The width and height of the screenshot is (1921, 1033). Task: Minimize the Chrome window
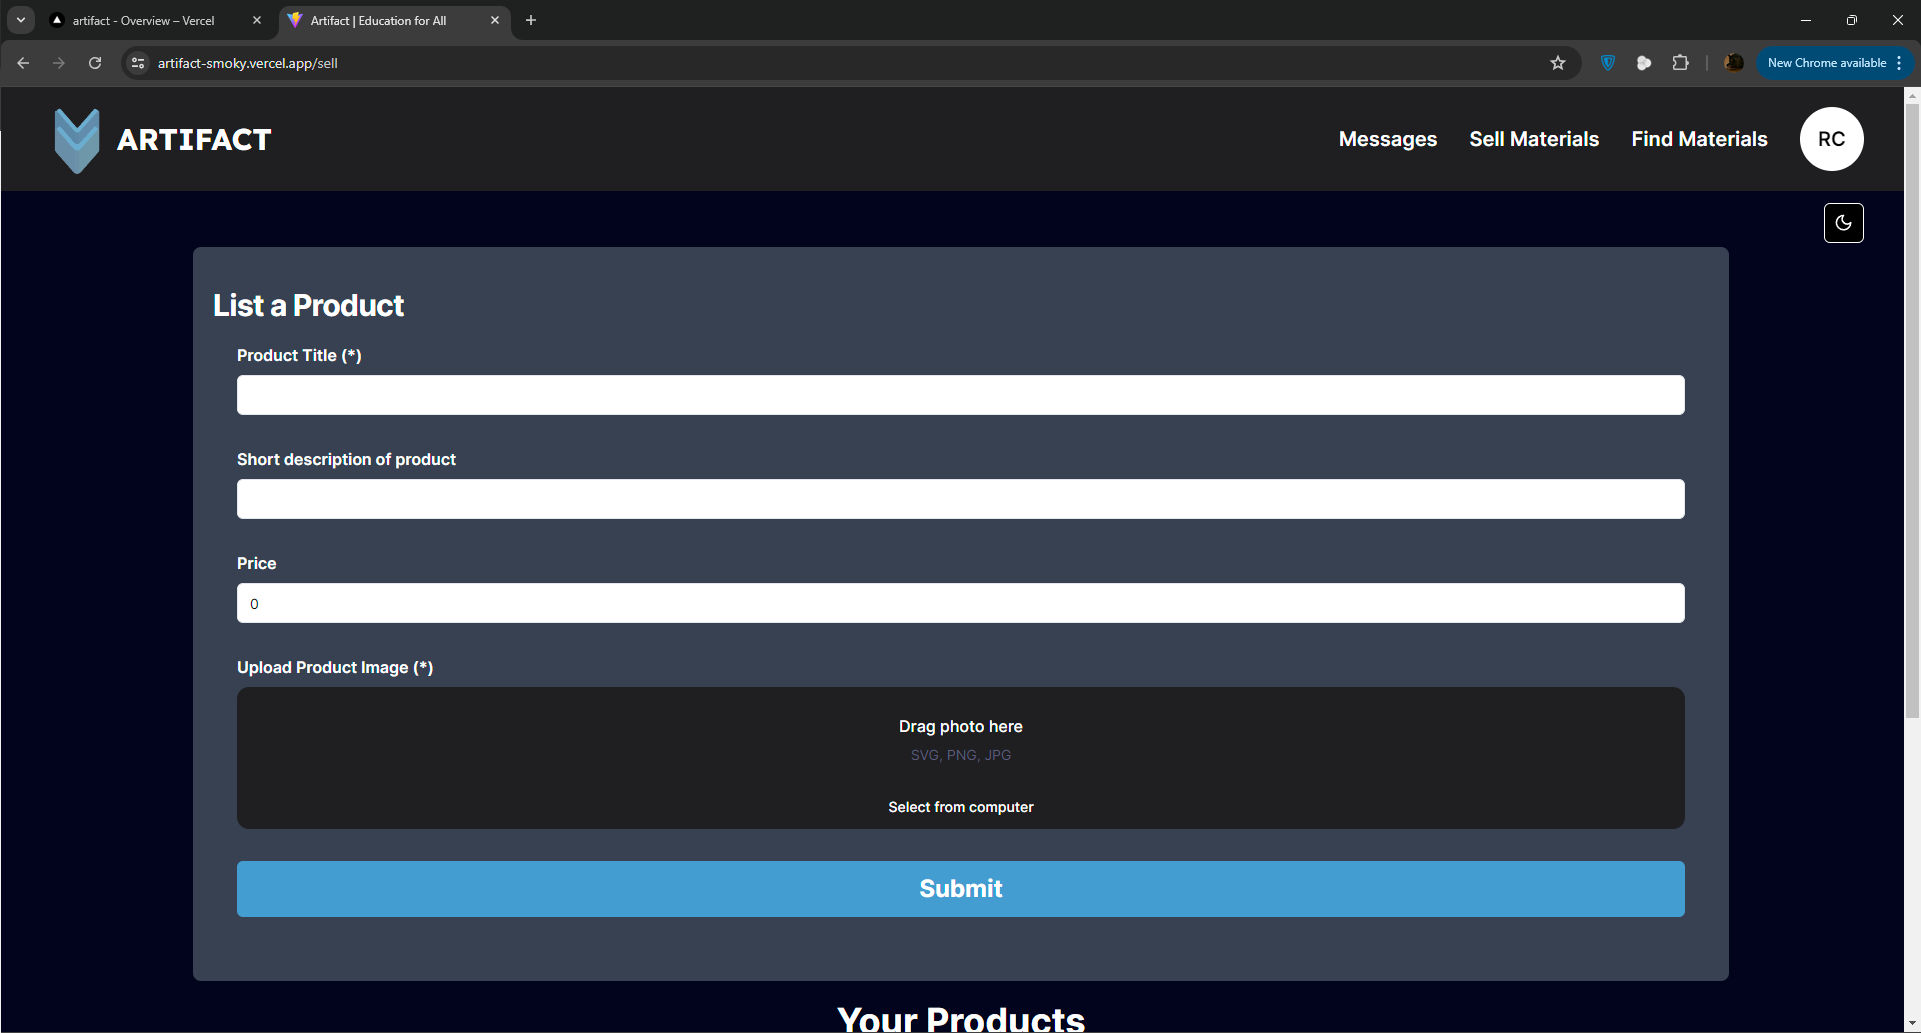[x=1806, y=20]
